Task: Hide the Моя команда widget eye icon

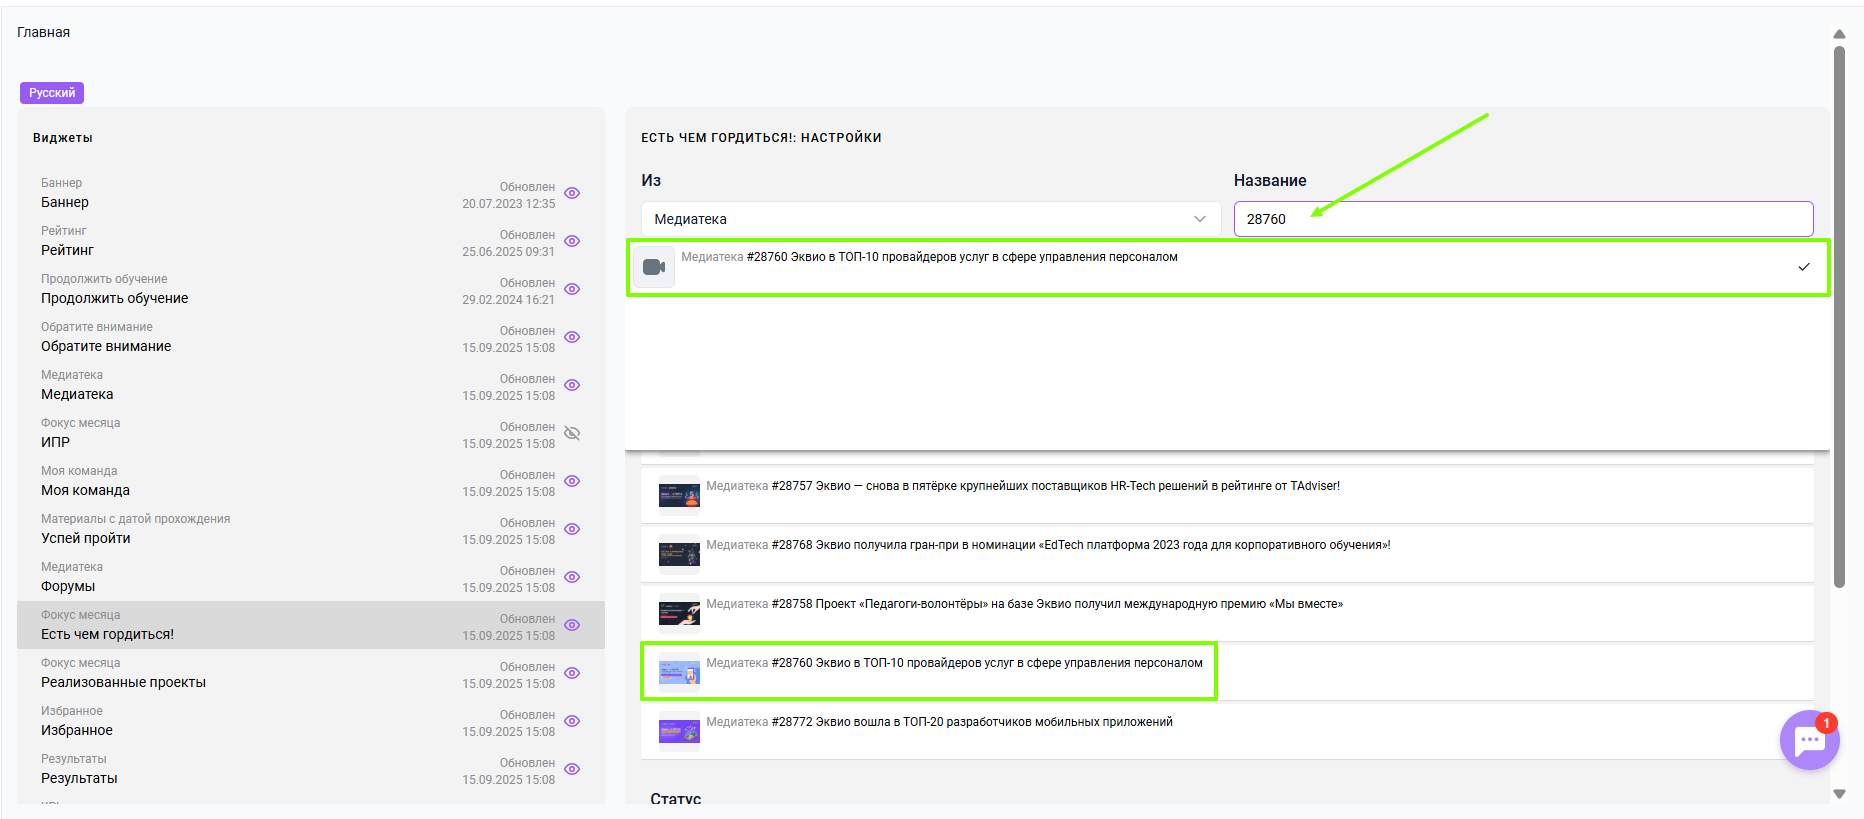Action: tap(572, 481)
